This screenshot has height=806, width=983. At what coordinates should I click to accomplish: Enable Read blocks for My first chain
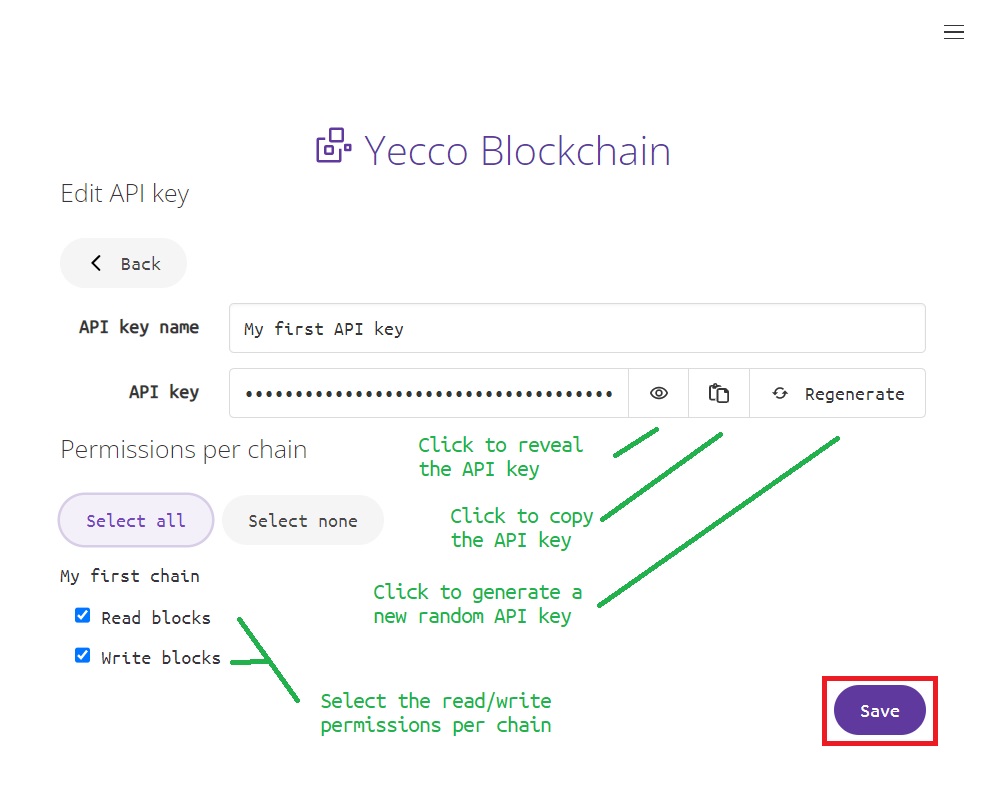pyautogui.click(x=82, y=615)
